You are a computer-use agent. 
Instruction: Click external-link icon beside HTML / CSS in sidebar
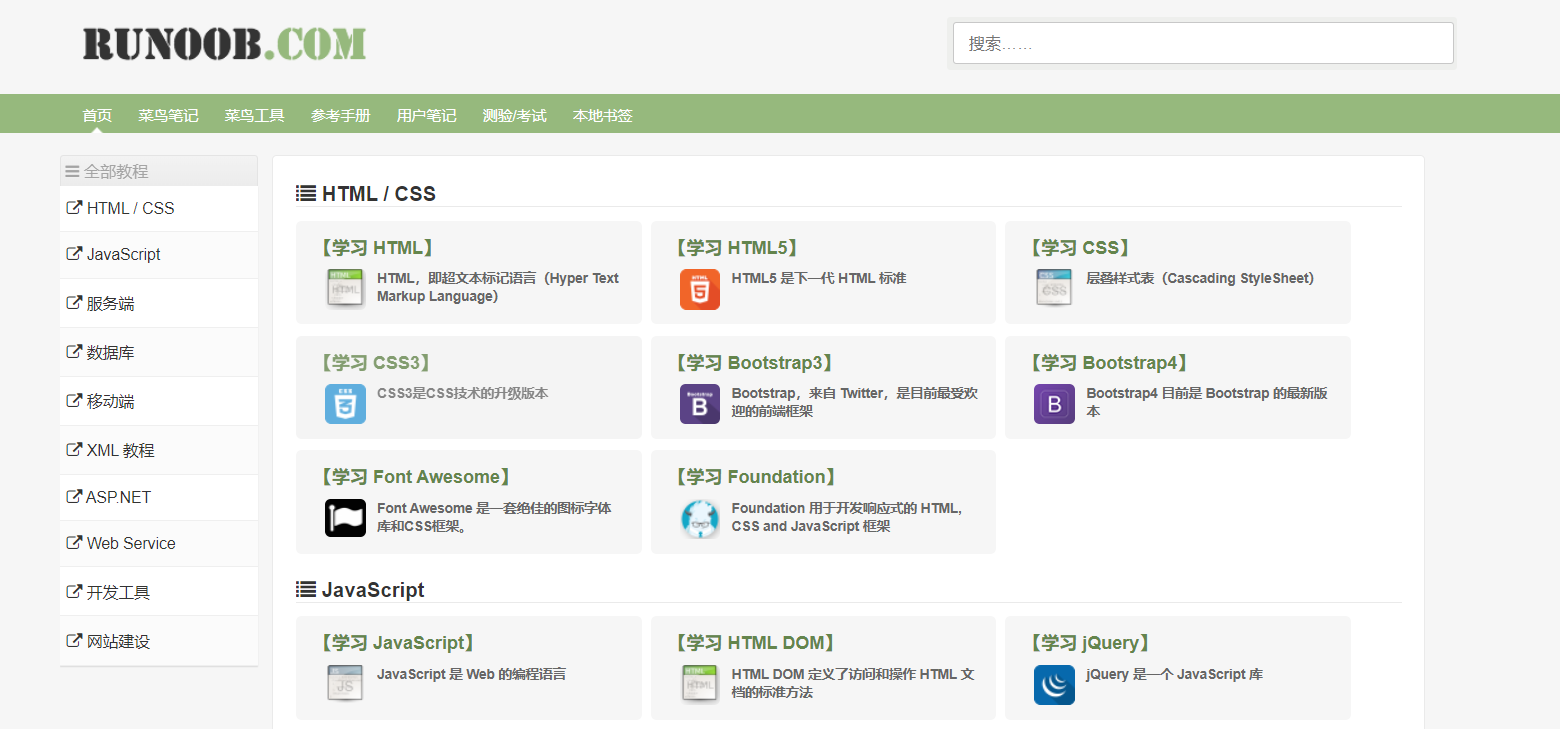coord(73,208)
